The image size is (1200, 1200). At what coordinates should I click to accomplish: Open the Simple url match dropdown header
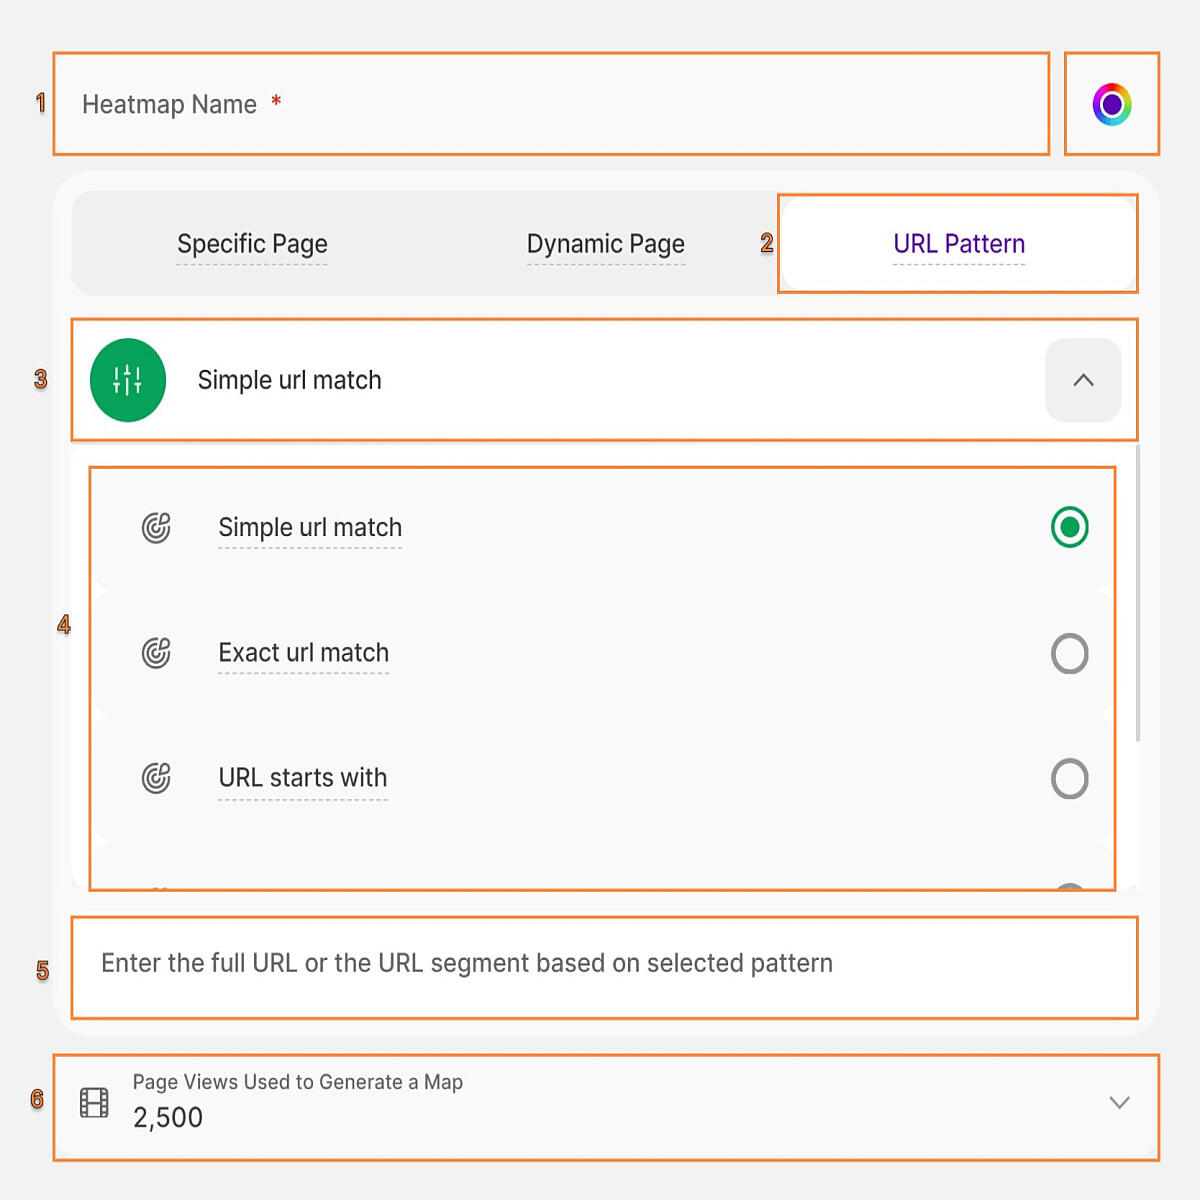tap(604, 380)
